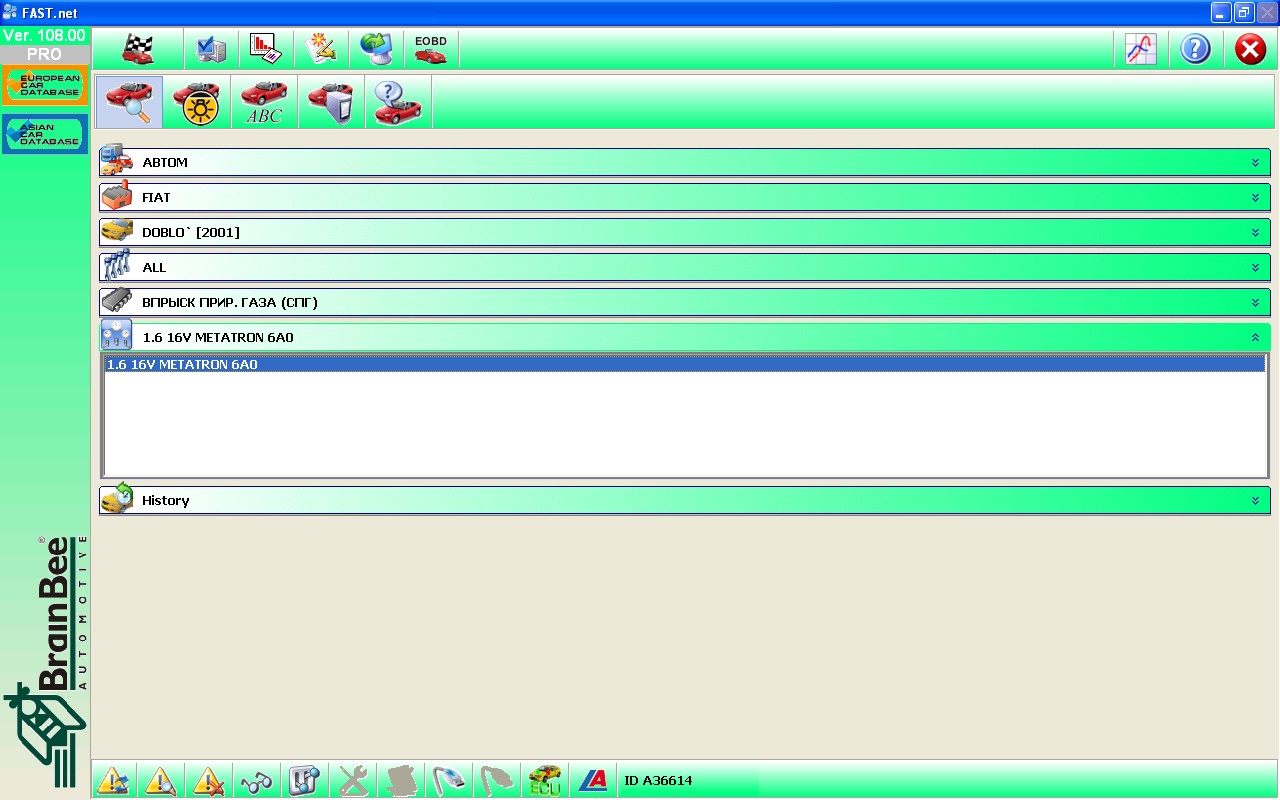
Task: Click the Ver. 108.00 version label
Action: pyautogui.click(x=45, y=36)
